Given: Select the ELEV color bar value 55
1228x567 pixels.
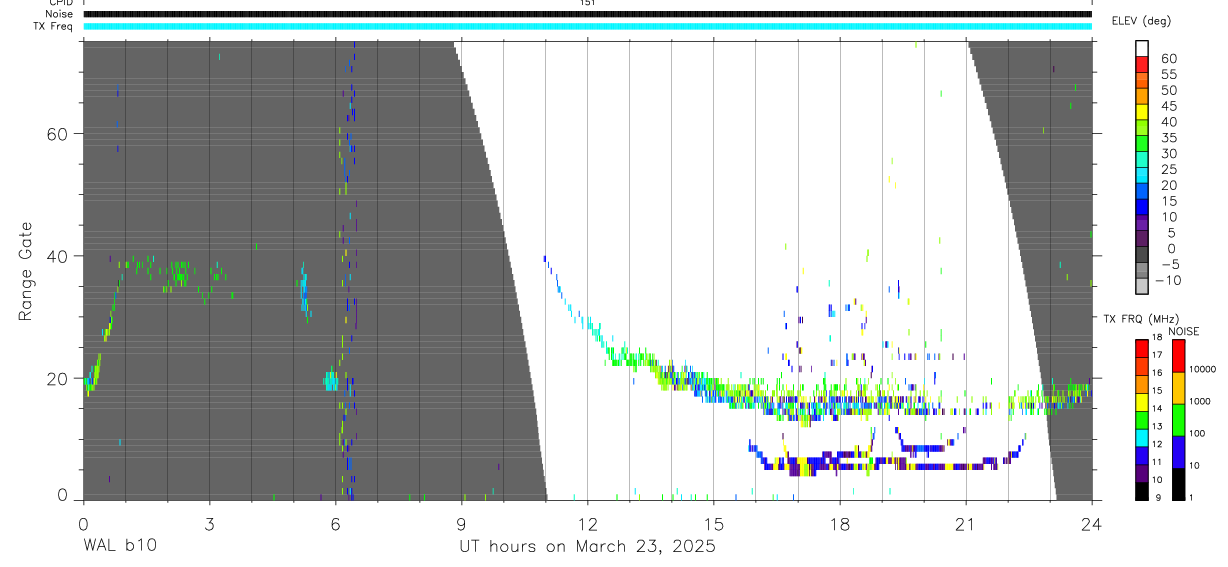Looking at the screenshot, I should tap(1168, 75).
